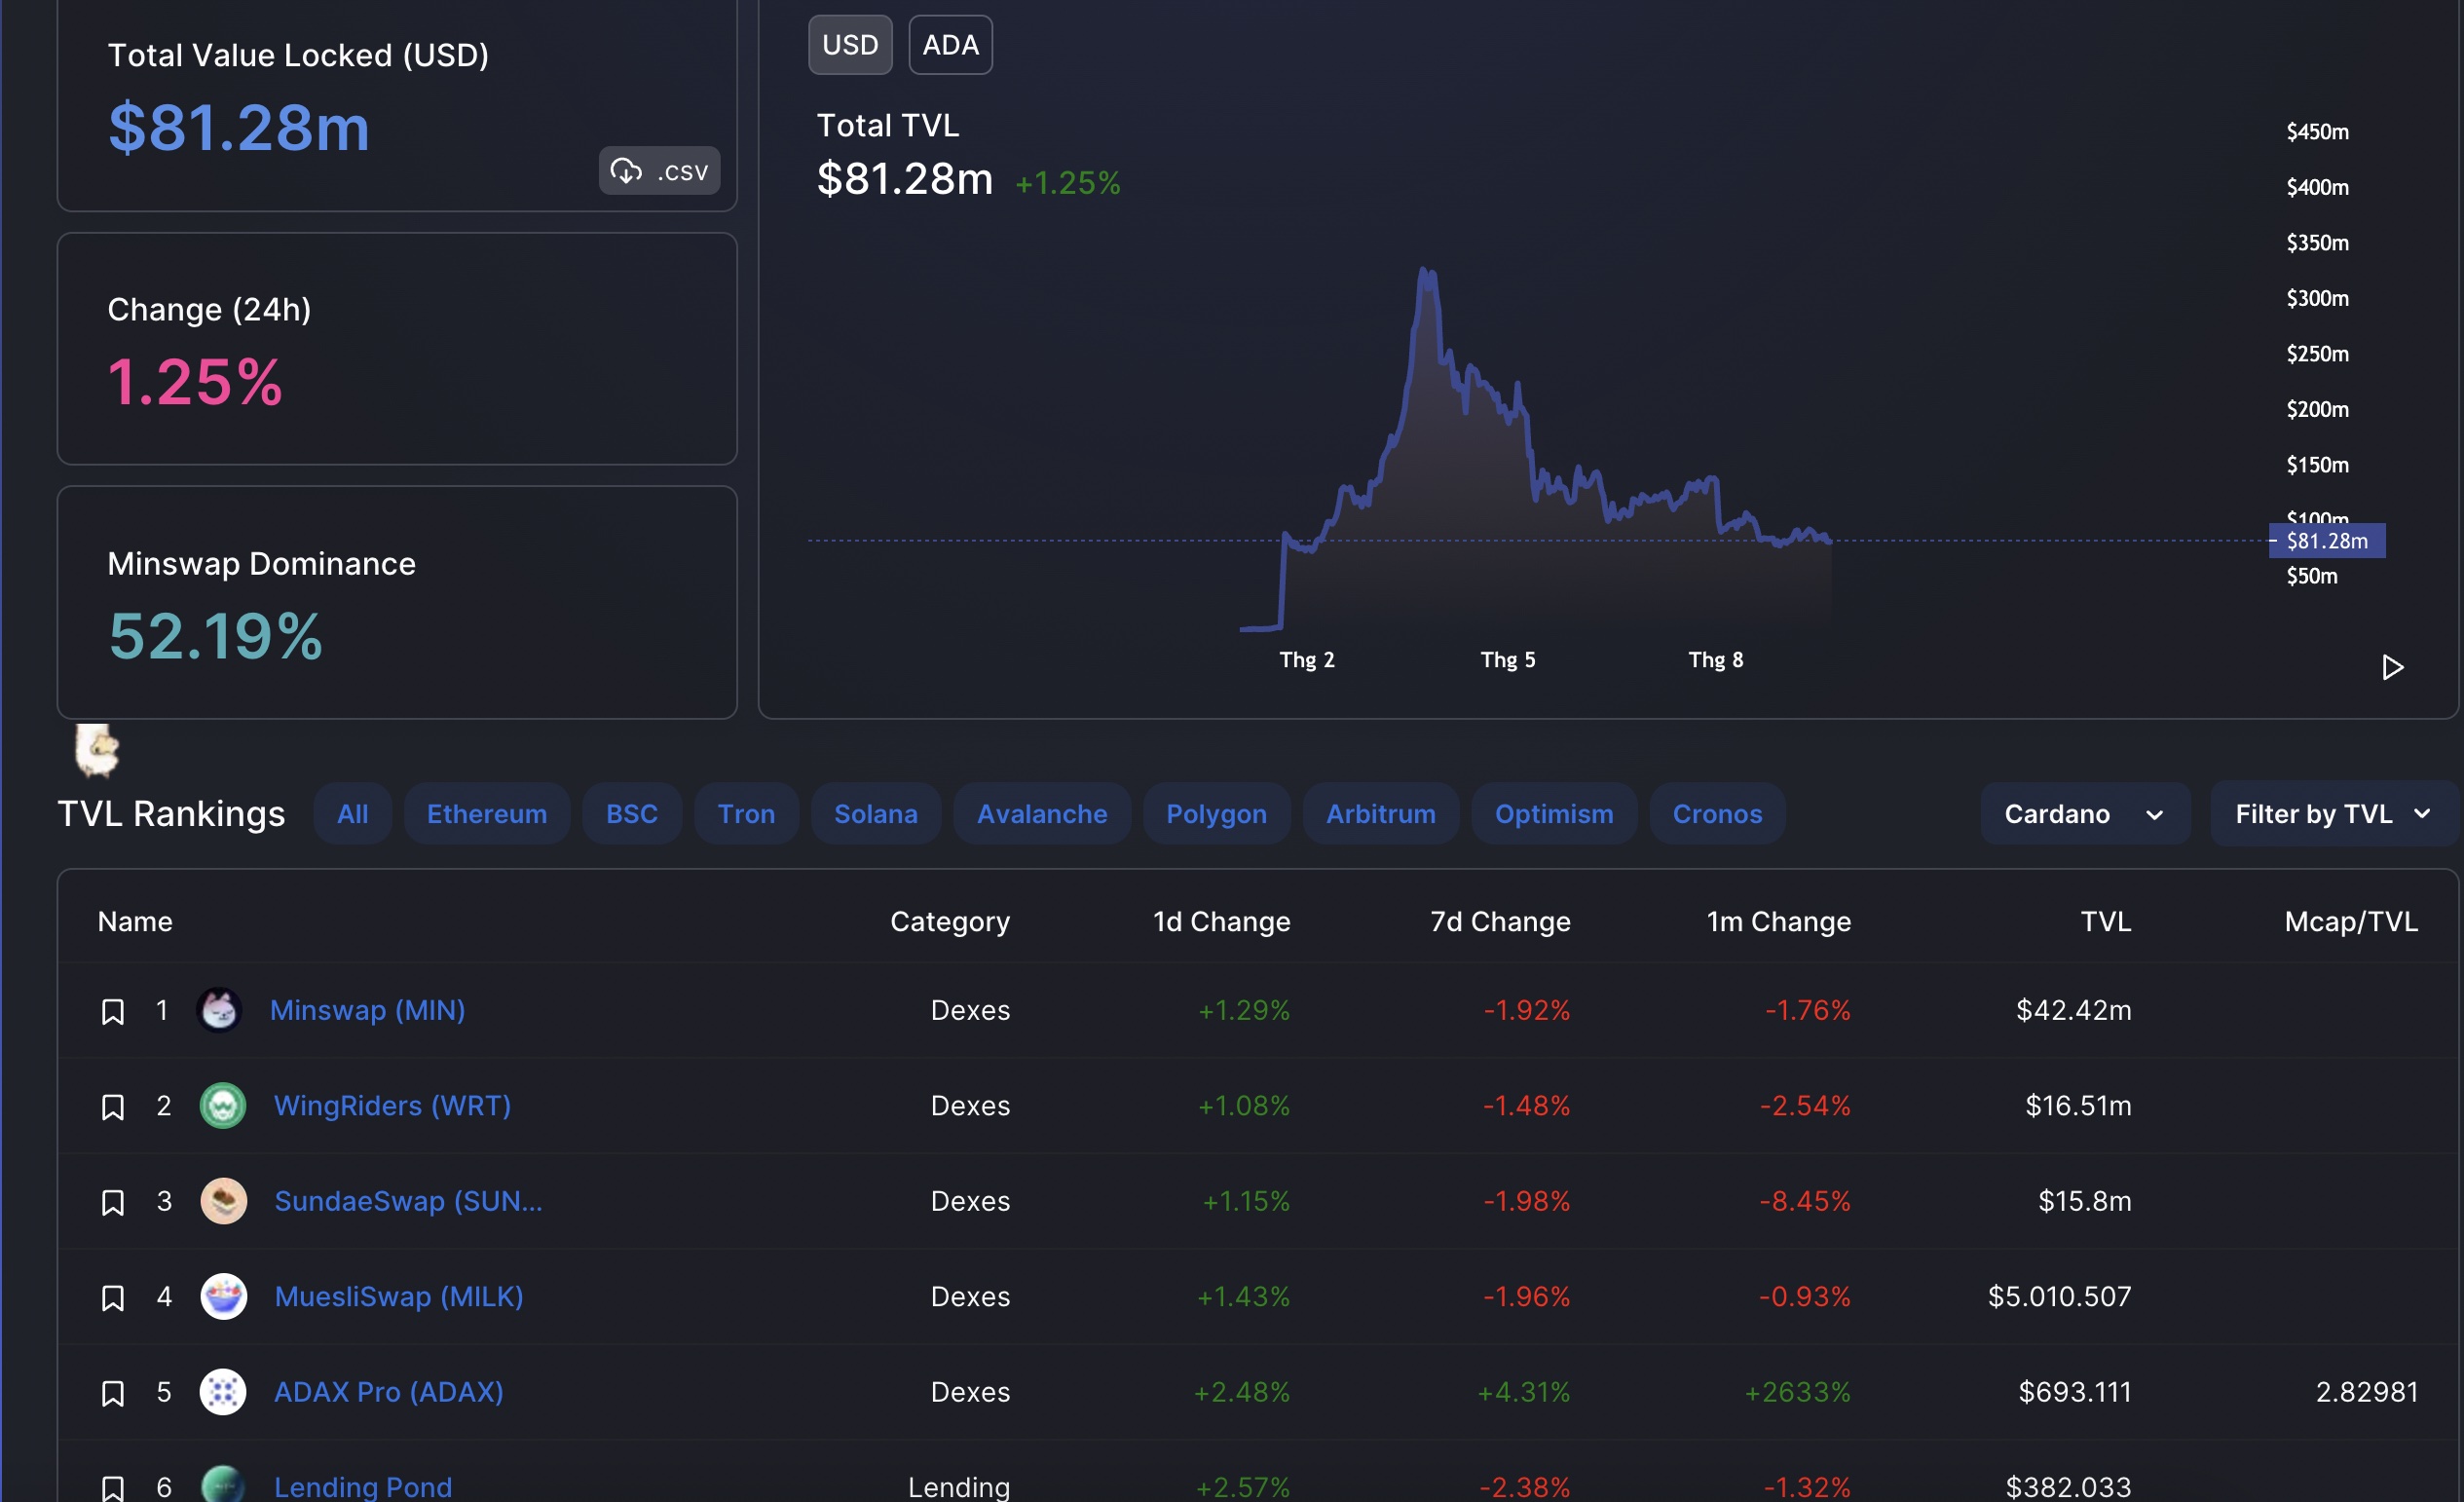
Task: Click Minswap TVL value $42.42m
Action: pos(2074,1010)
